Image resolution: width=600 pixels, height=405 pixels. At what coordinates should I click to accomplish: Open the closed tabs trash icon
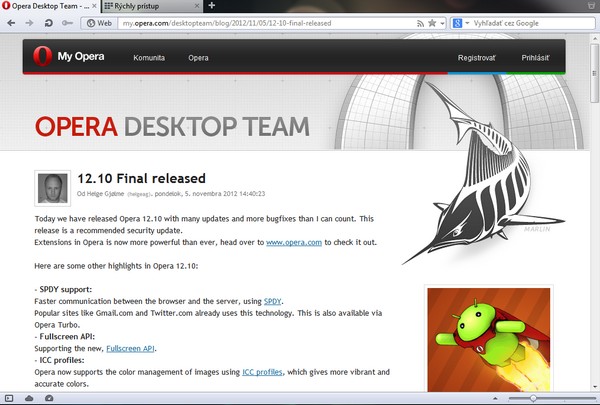click(592, 6)
